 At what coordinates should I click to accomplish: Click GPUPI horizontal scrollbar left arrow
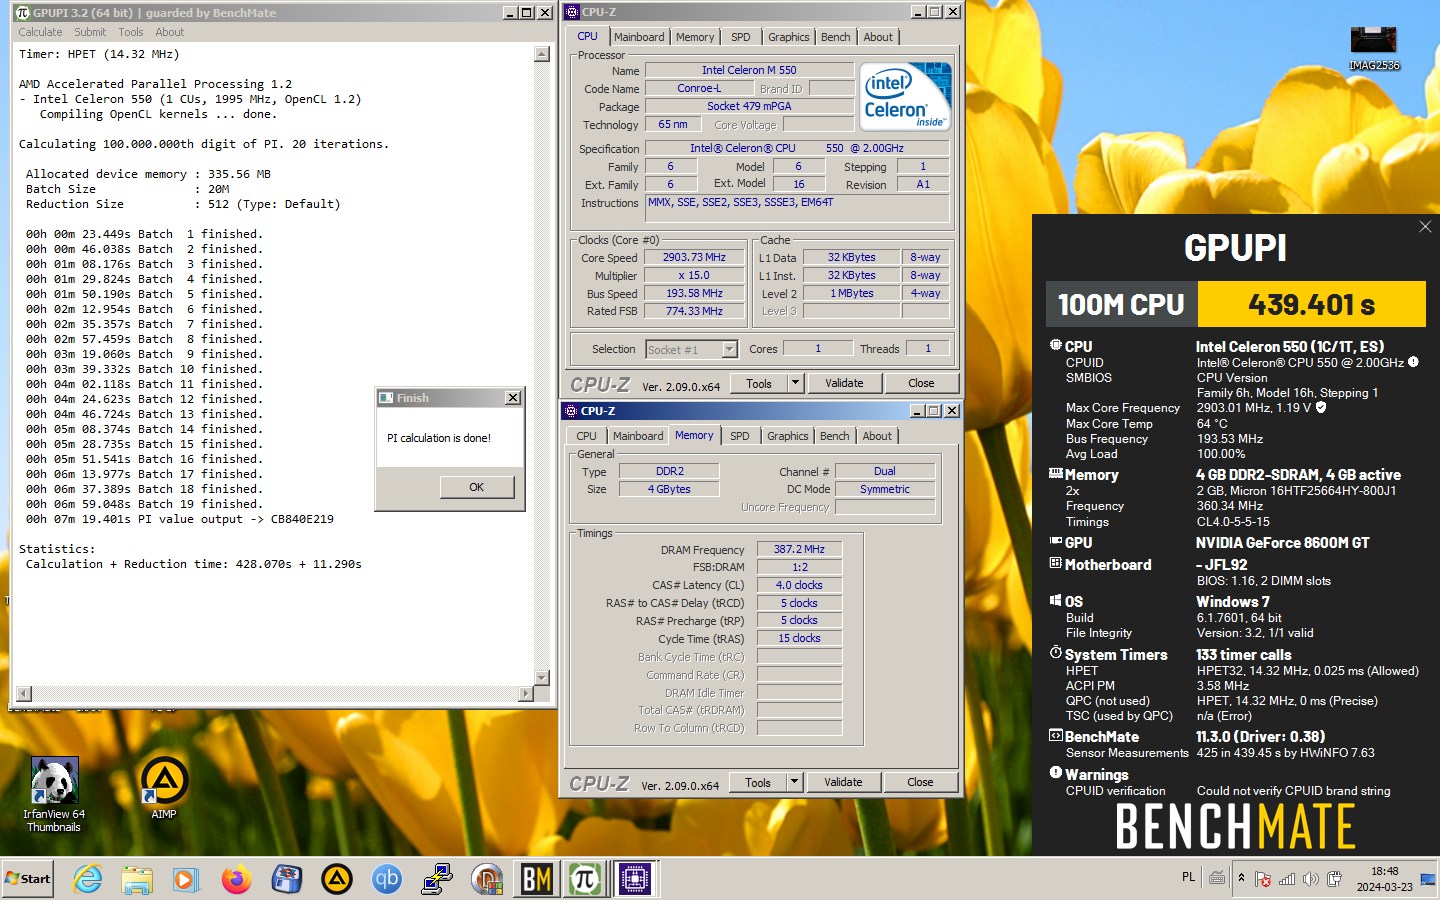click(24, 693)
